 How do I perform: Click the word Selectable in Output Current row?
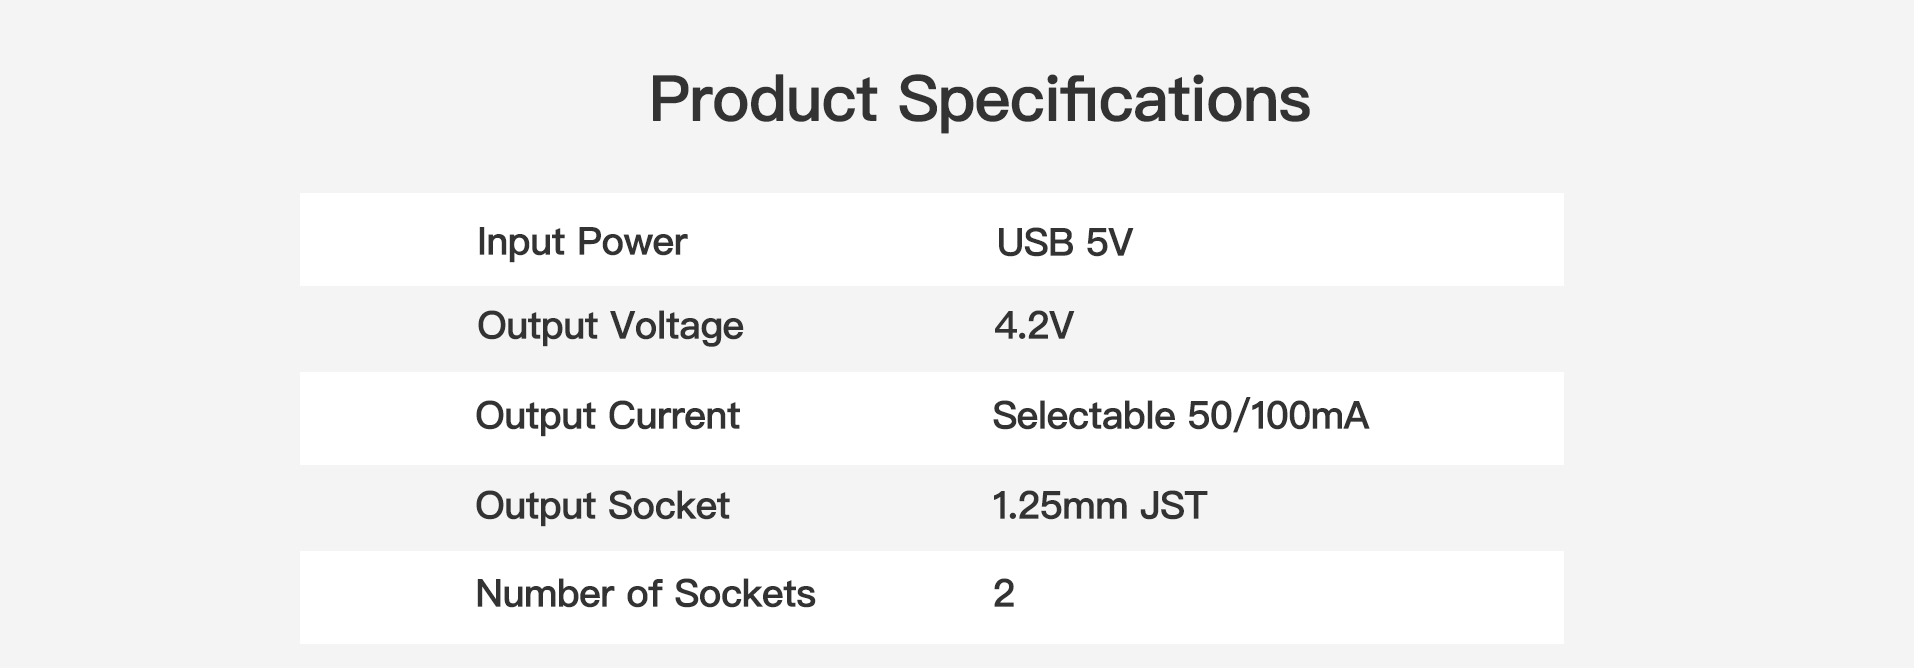[1084, 416]
